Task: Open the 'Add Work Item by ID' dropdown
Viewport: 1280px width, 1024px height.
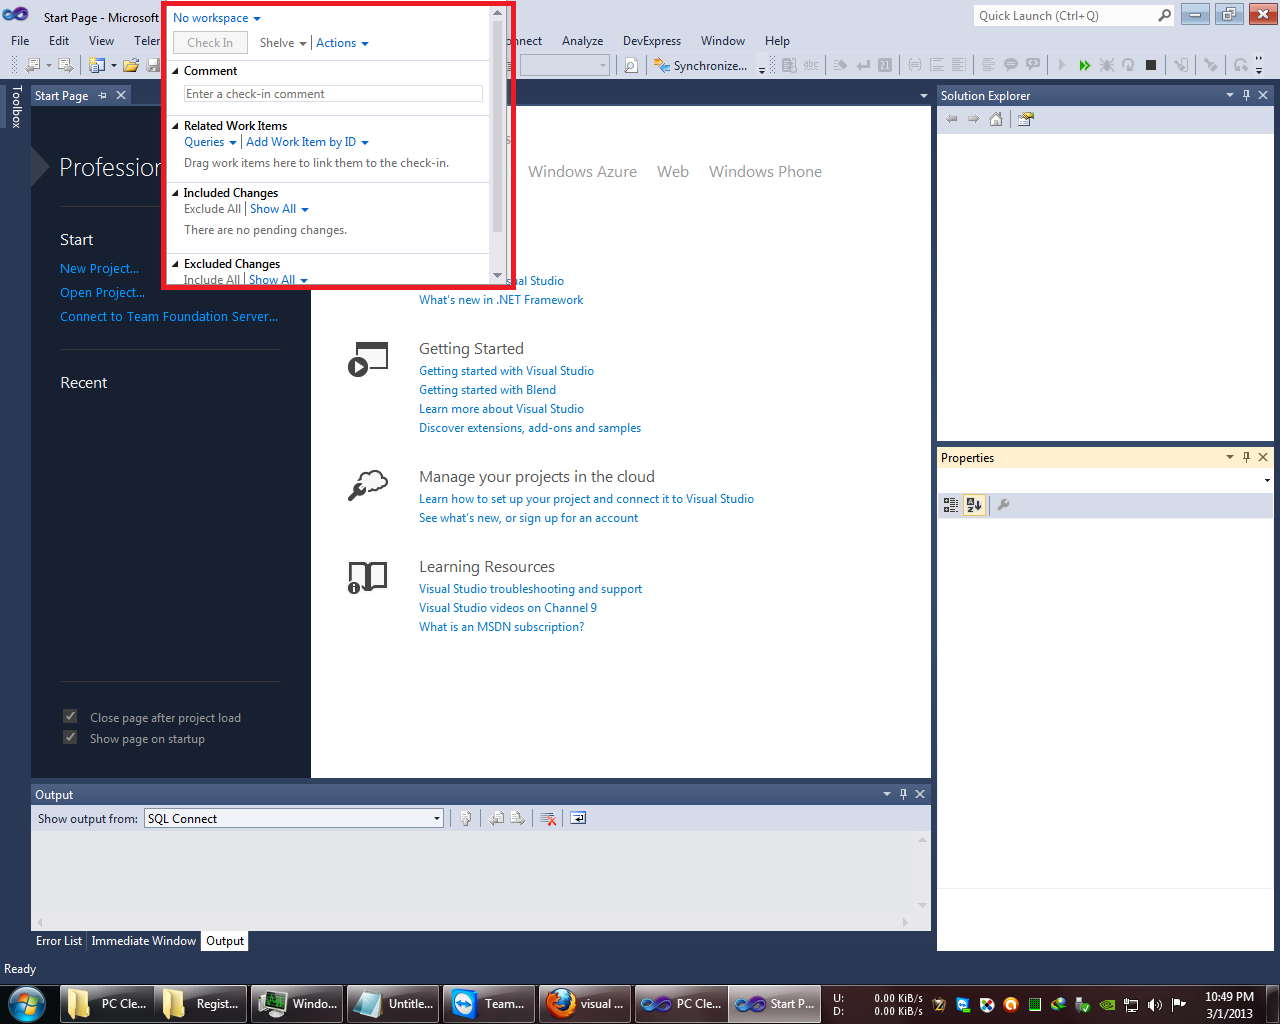Action: point(307,142)
